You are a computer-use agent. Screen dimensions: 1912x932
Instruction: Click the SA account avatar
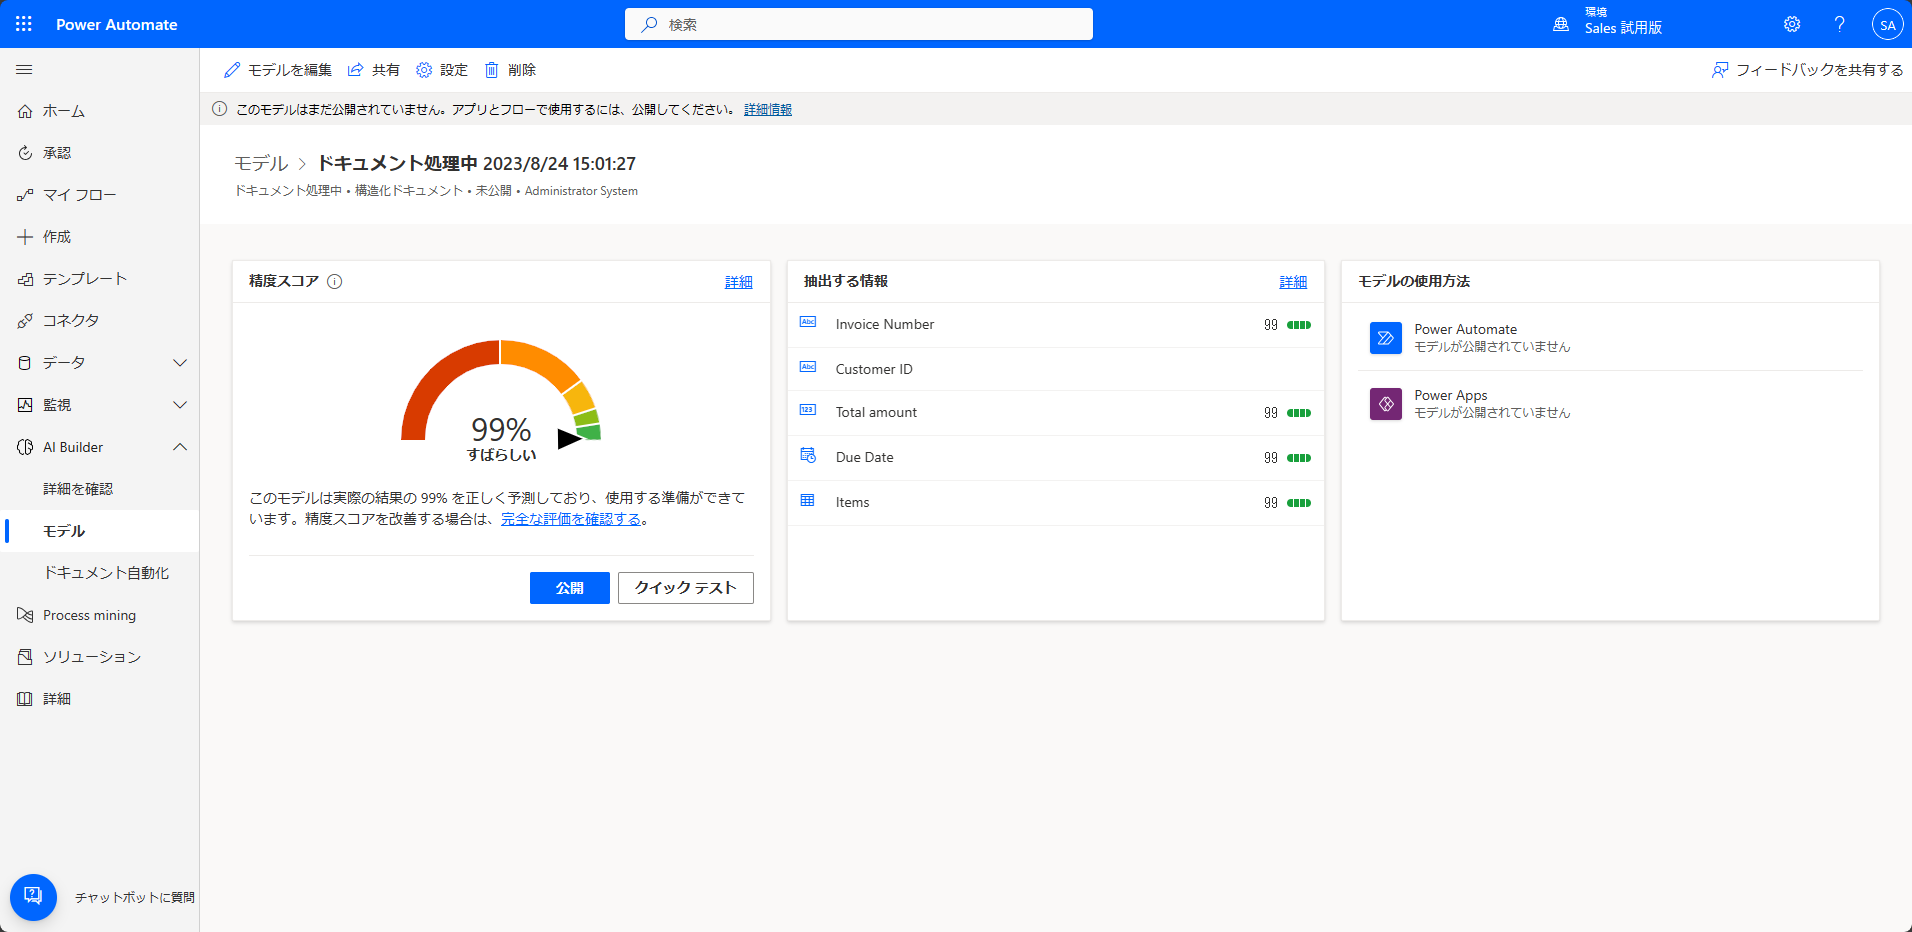1887,25
